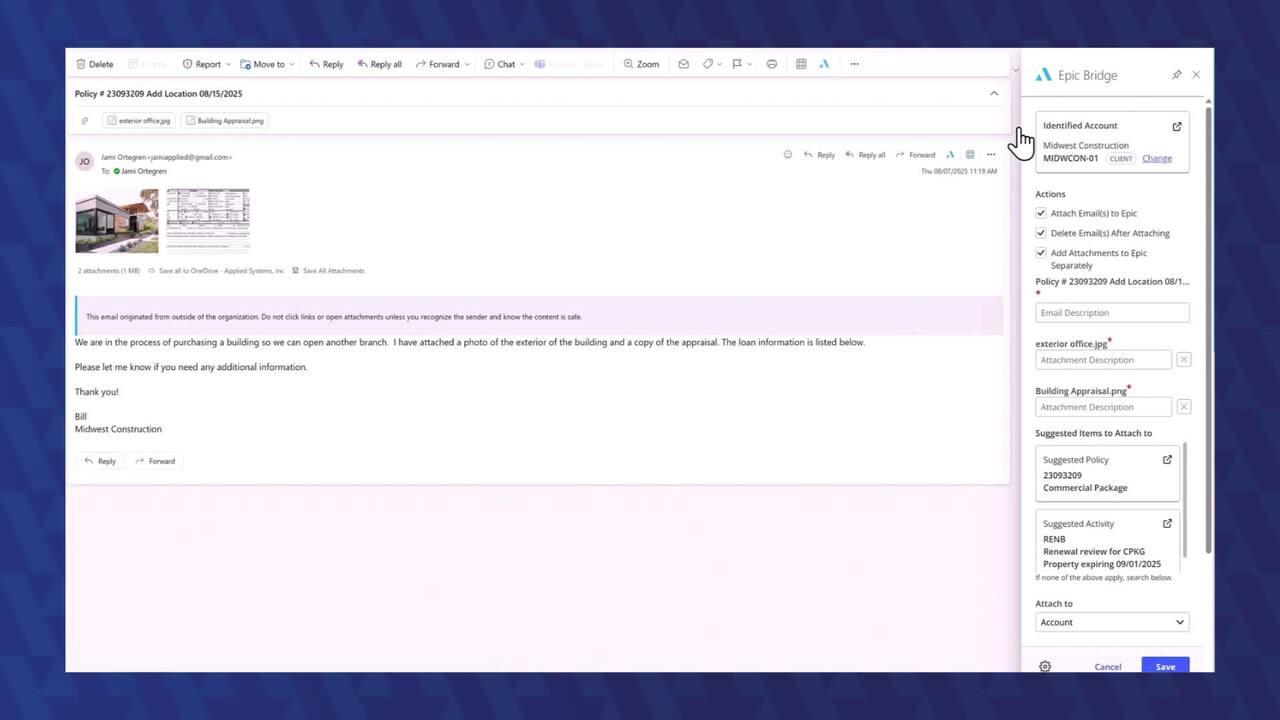Image resolution: width=1280 pixels, height=720 pixels.
Task: Disable Add Attachments to Epic Separately
Action: (x=1041, y=253)
